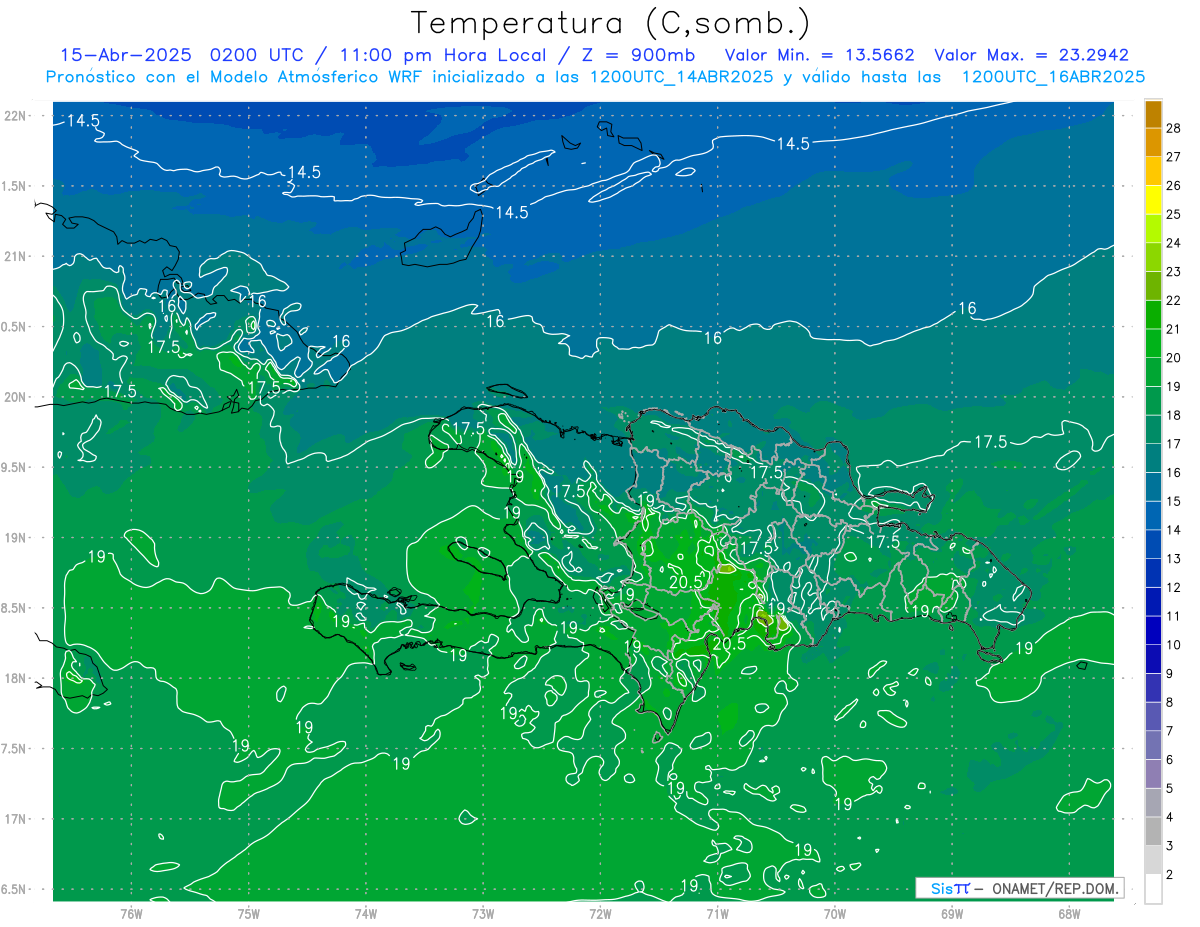The height and width of the screenshot is (927, 1200).
Task: Click the "72W" longitude axis label
Action: pos(600,913)
